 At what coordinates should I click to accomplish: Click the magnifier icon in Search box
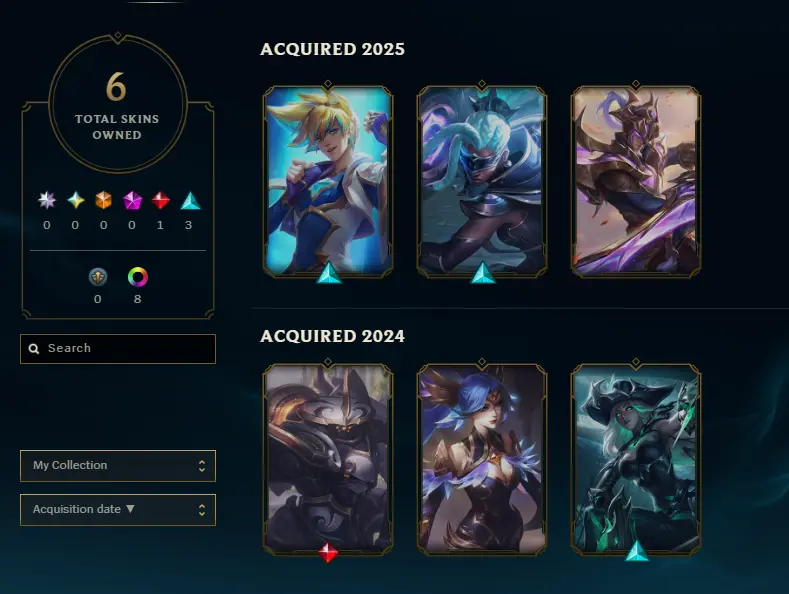point(34,348)
